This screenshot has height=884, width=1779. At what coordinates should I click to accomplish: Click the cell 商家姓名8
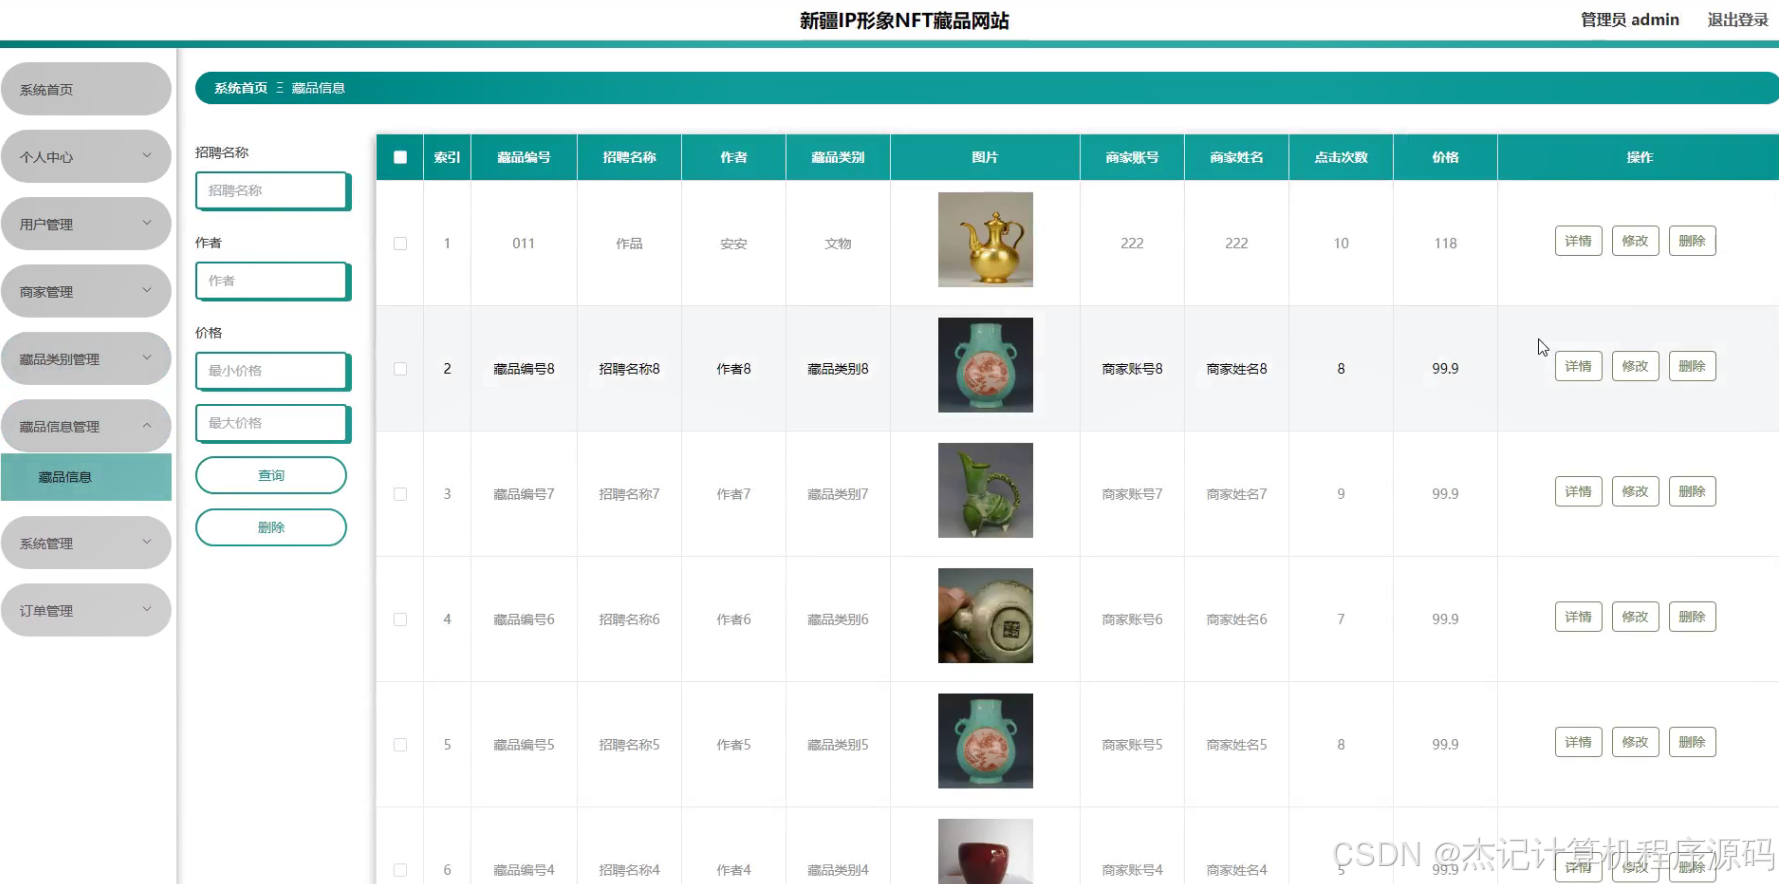pos(1237,369)
